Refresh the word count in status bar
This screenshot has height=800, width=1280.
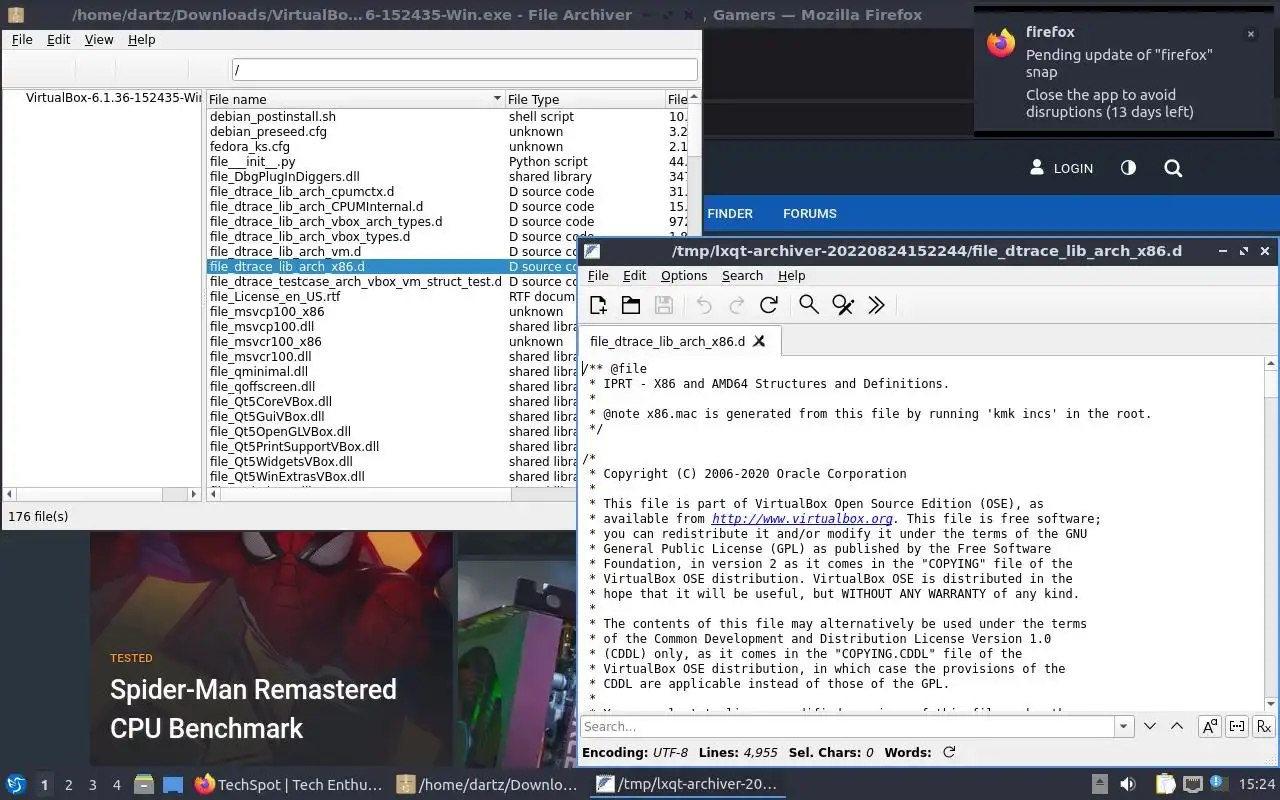click(949, 752)
